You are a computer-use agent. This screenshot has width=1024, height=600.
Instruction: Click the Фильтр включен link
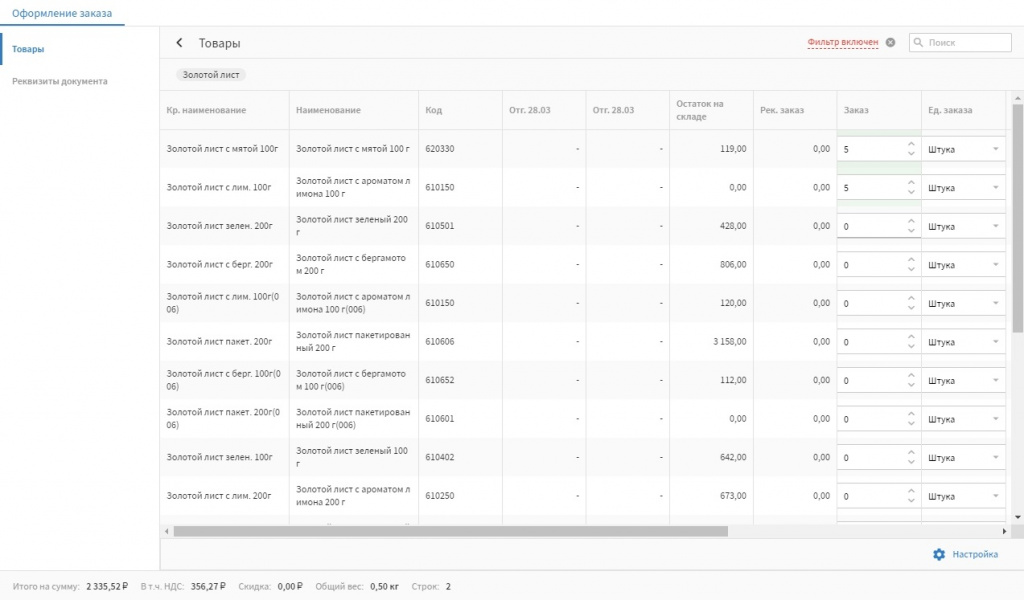pyautogui.click(x=842, y=42)
